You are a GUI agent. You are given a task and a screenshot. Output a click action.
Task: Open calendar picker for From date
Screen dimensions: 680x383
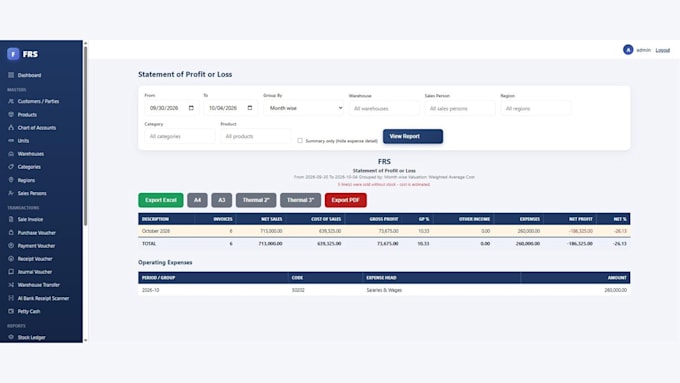click(191, 108)
